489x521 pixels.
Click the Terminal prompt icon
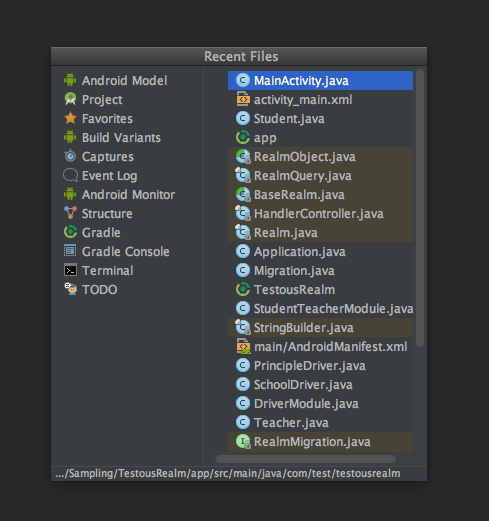[70, 270]
